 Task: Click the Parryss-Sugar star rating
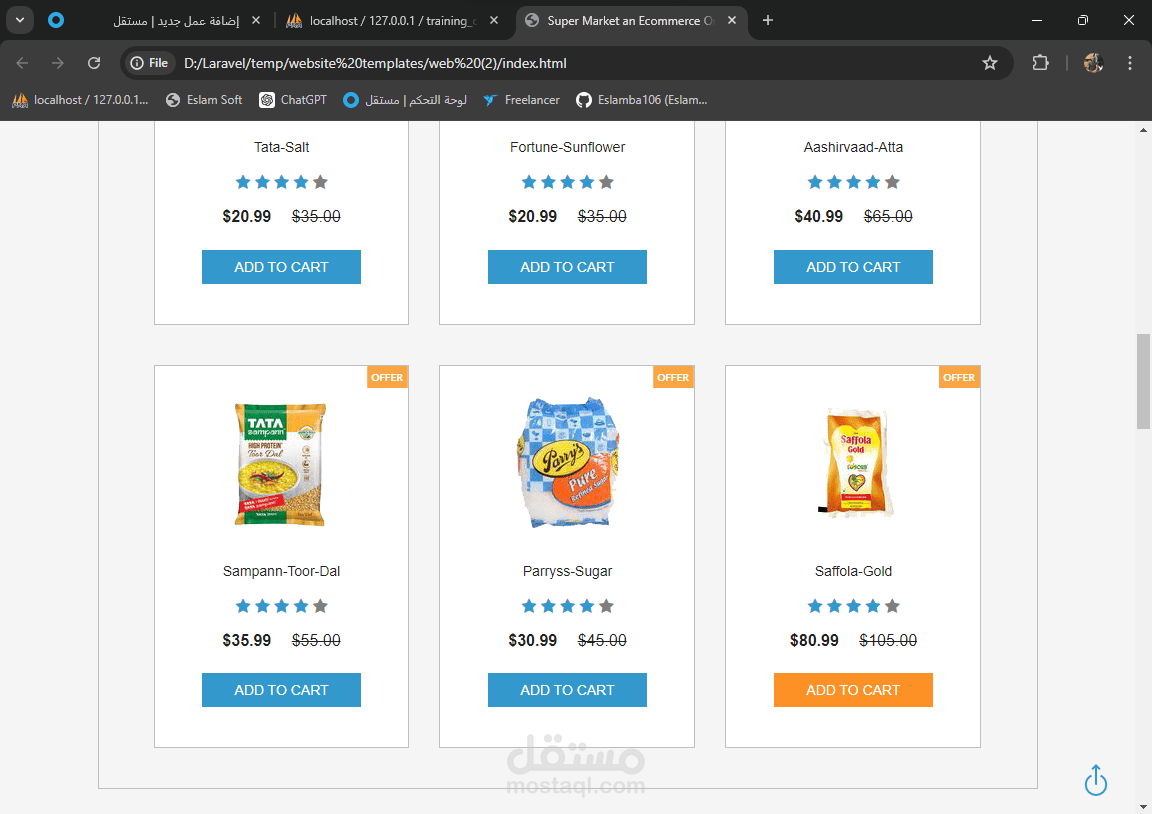[567, 606]
